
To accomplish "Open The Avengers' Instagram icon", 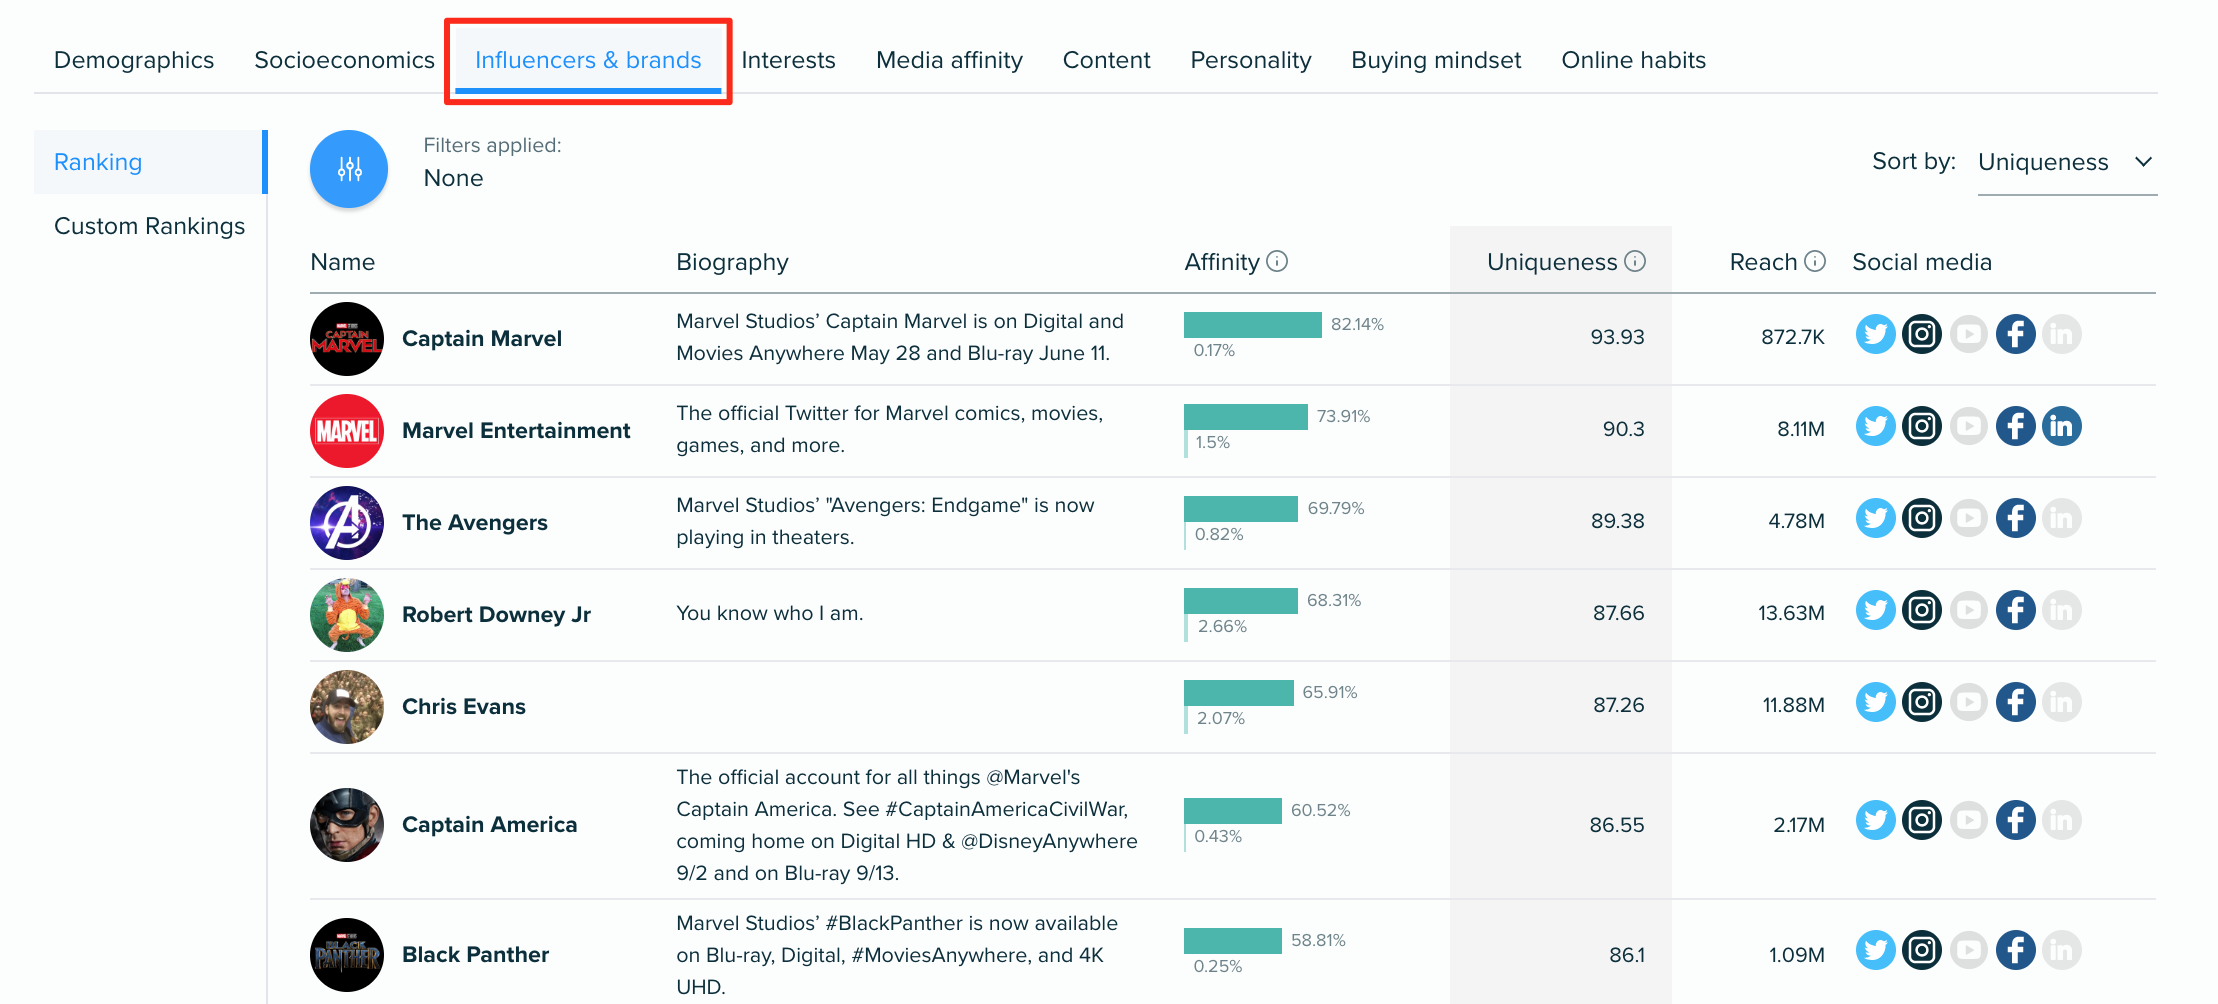I will pos(1922,518).
